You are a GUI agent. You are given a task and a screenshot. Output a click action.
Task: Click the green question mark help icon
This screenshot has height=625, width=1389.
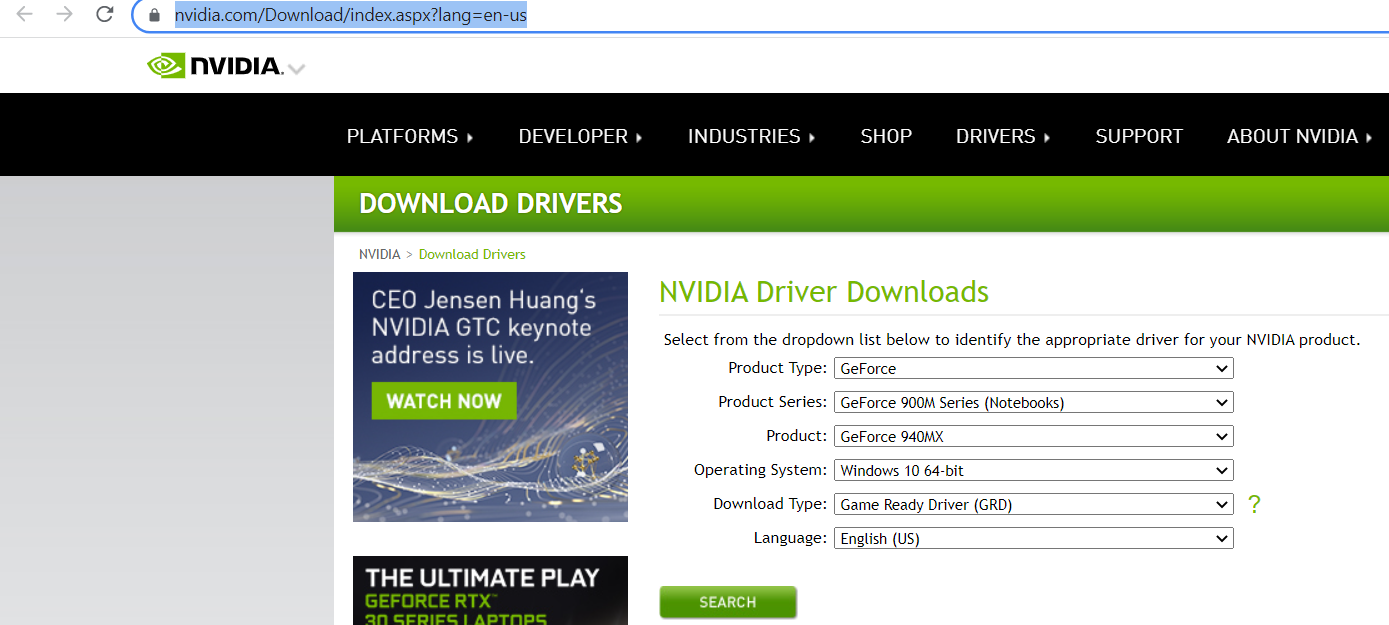click(x=1254, y=505)
